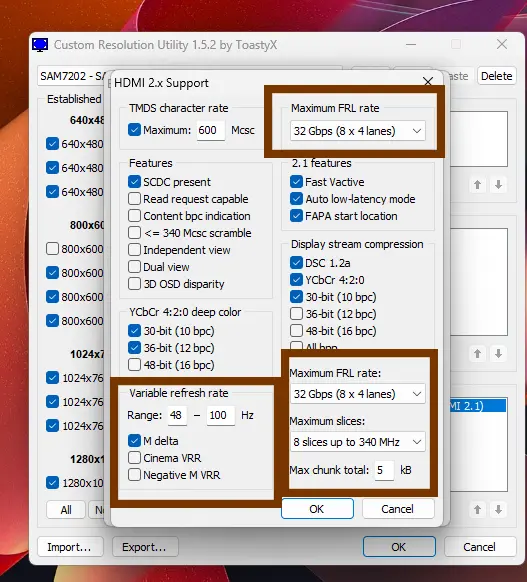The height and width of the screenshot is (582, 527).
Task: Click the down arrow below the top-right list box
Action: [x=498, y=184]
